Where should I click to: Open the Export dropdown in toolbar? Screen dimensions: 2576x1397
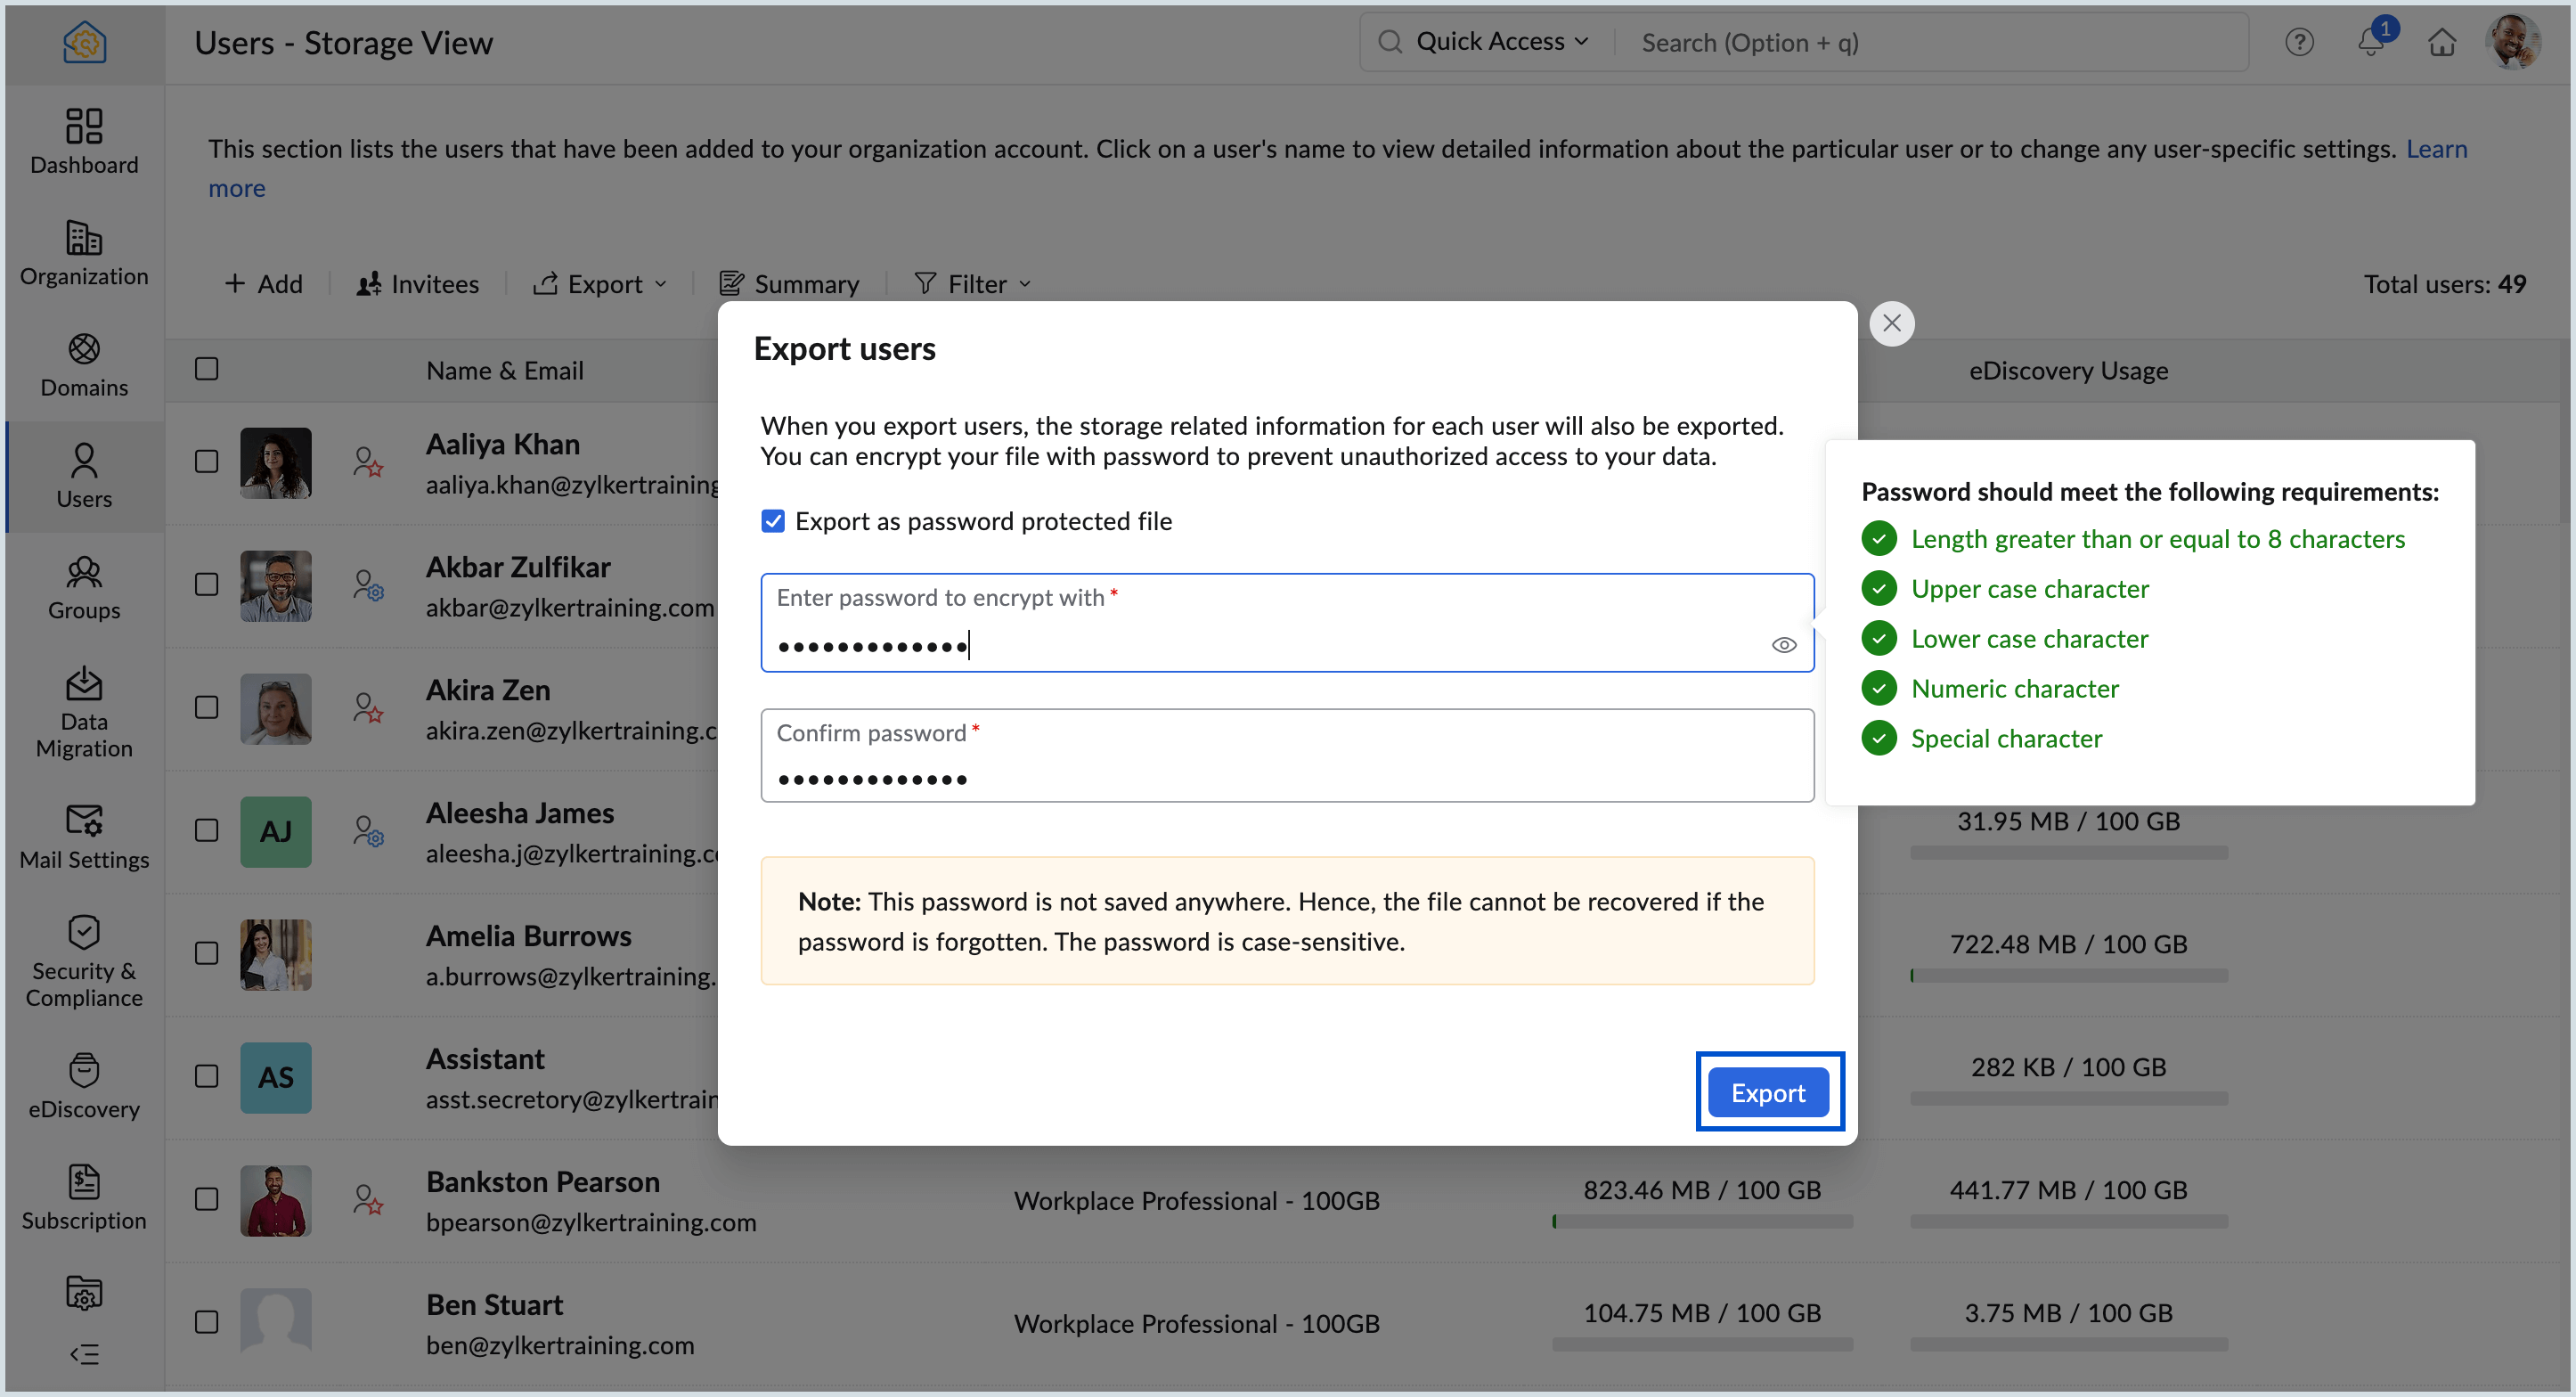pyautogui.click(x=601, y=284)
